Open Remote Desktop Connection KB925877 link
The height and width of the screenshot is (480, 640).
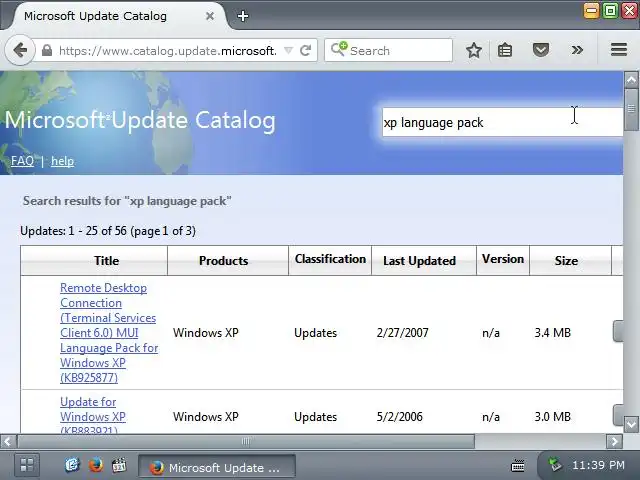click(109, 333)
